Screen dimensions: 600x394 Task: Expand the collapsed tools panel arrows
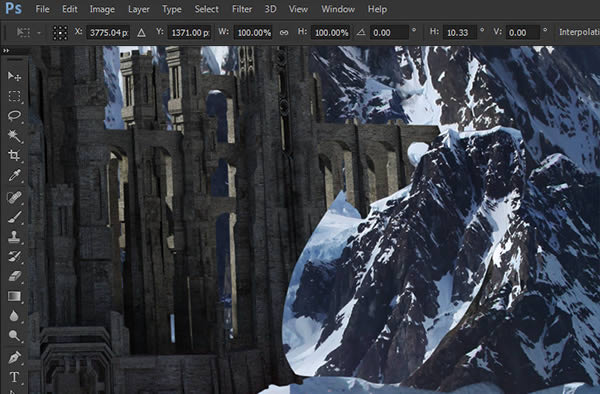pos(5,50)
